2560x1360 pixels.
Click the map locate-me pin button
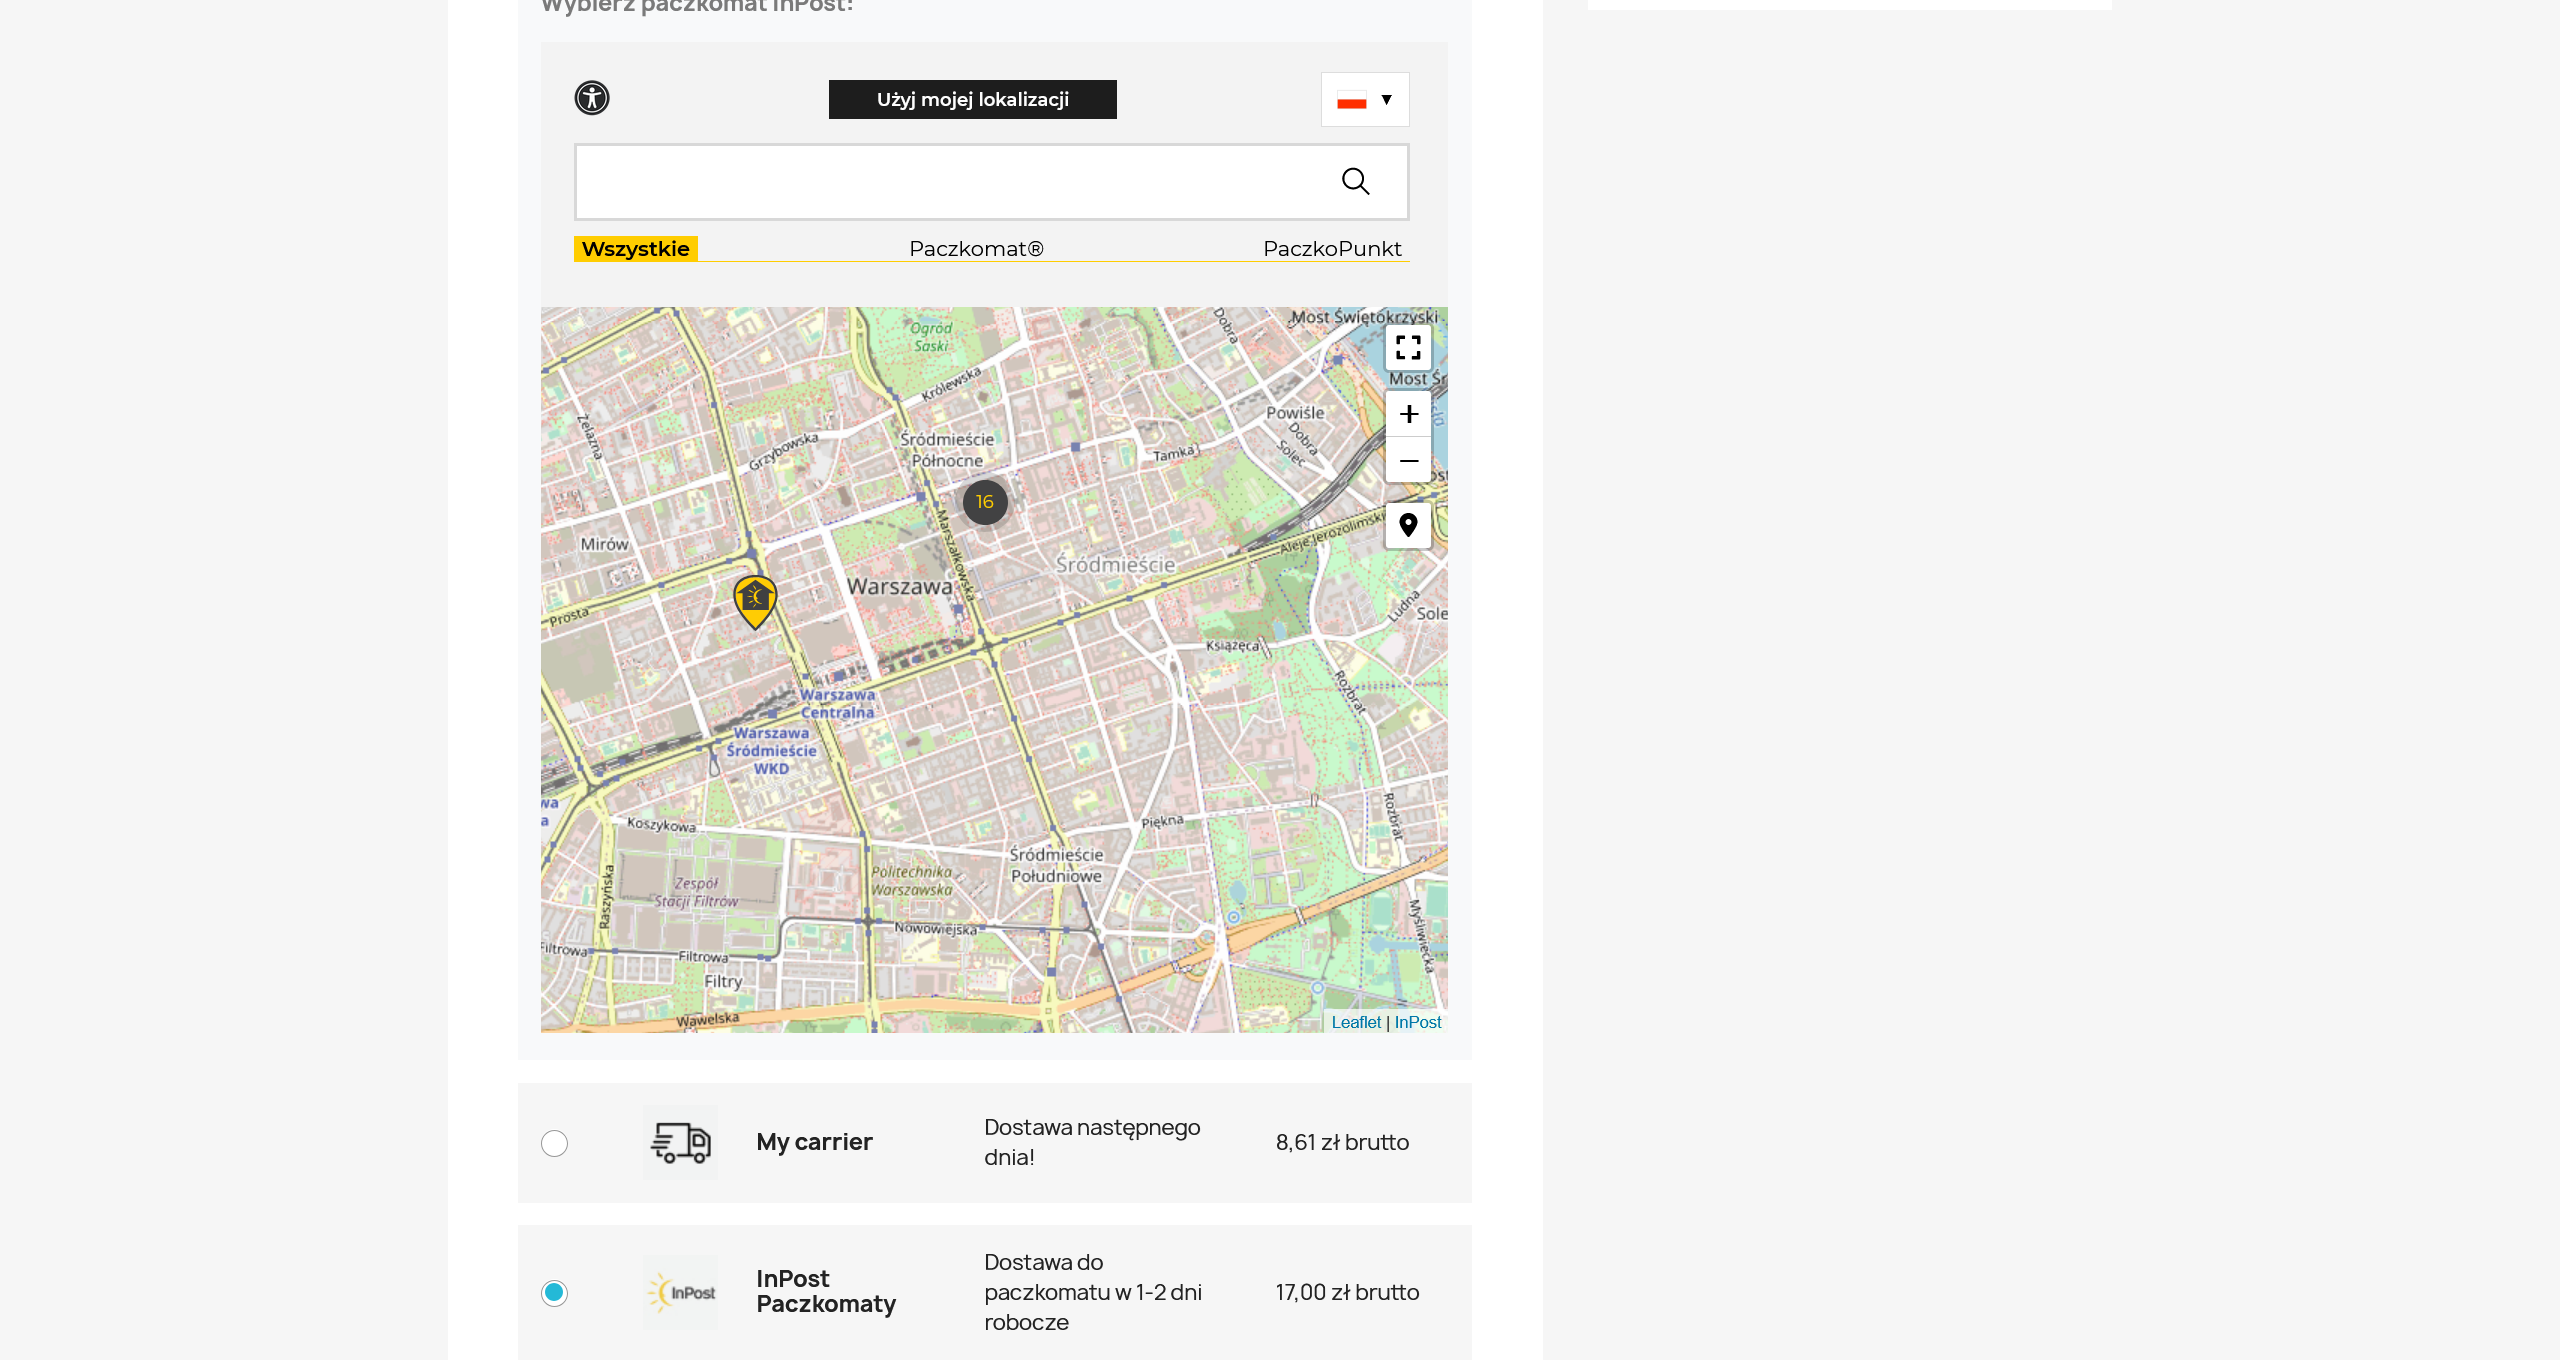tap(1408, 525)
